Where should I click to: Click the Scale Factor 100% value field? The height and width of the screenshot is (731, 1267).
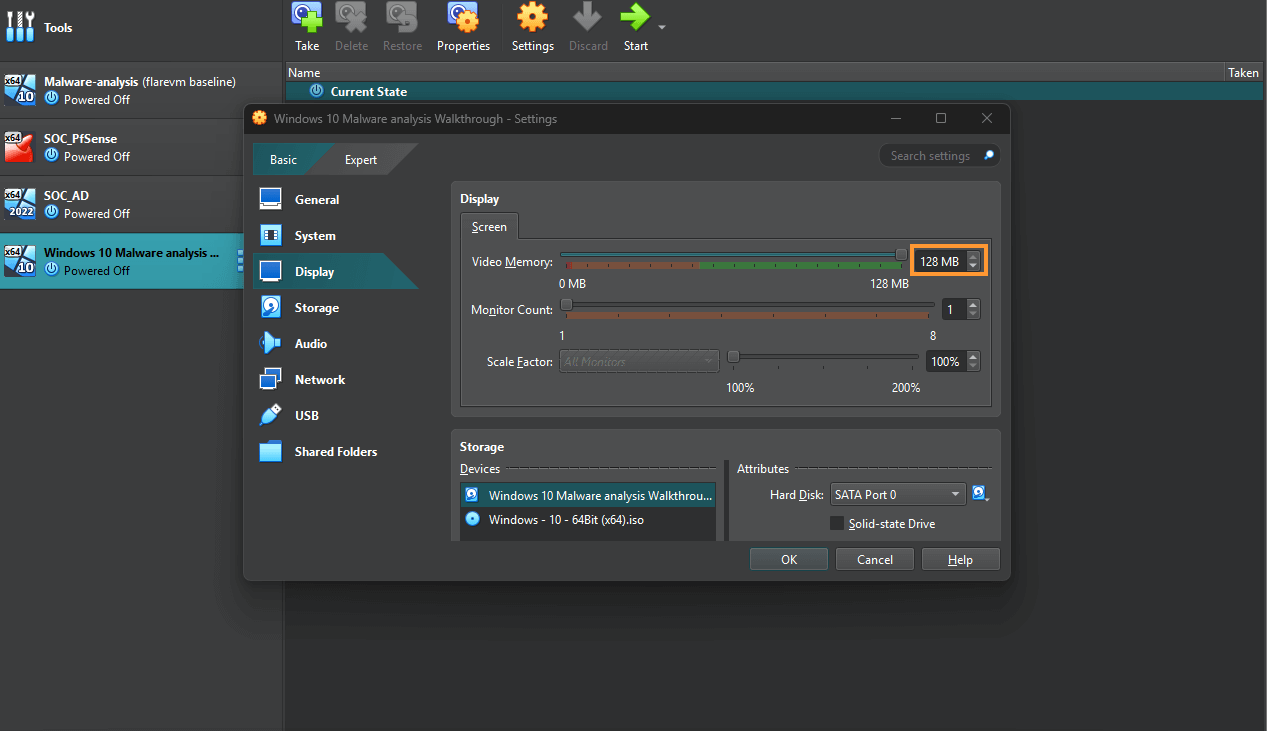(946, 362)
